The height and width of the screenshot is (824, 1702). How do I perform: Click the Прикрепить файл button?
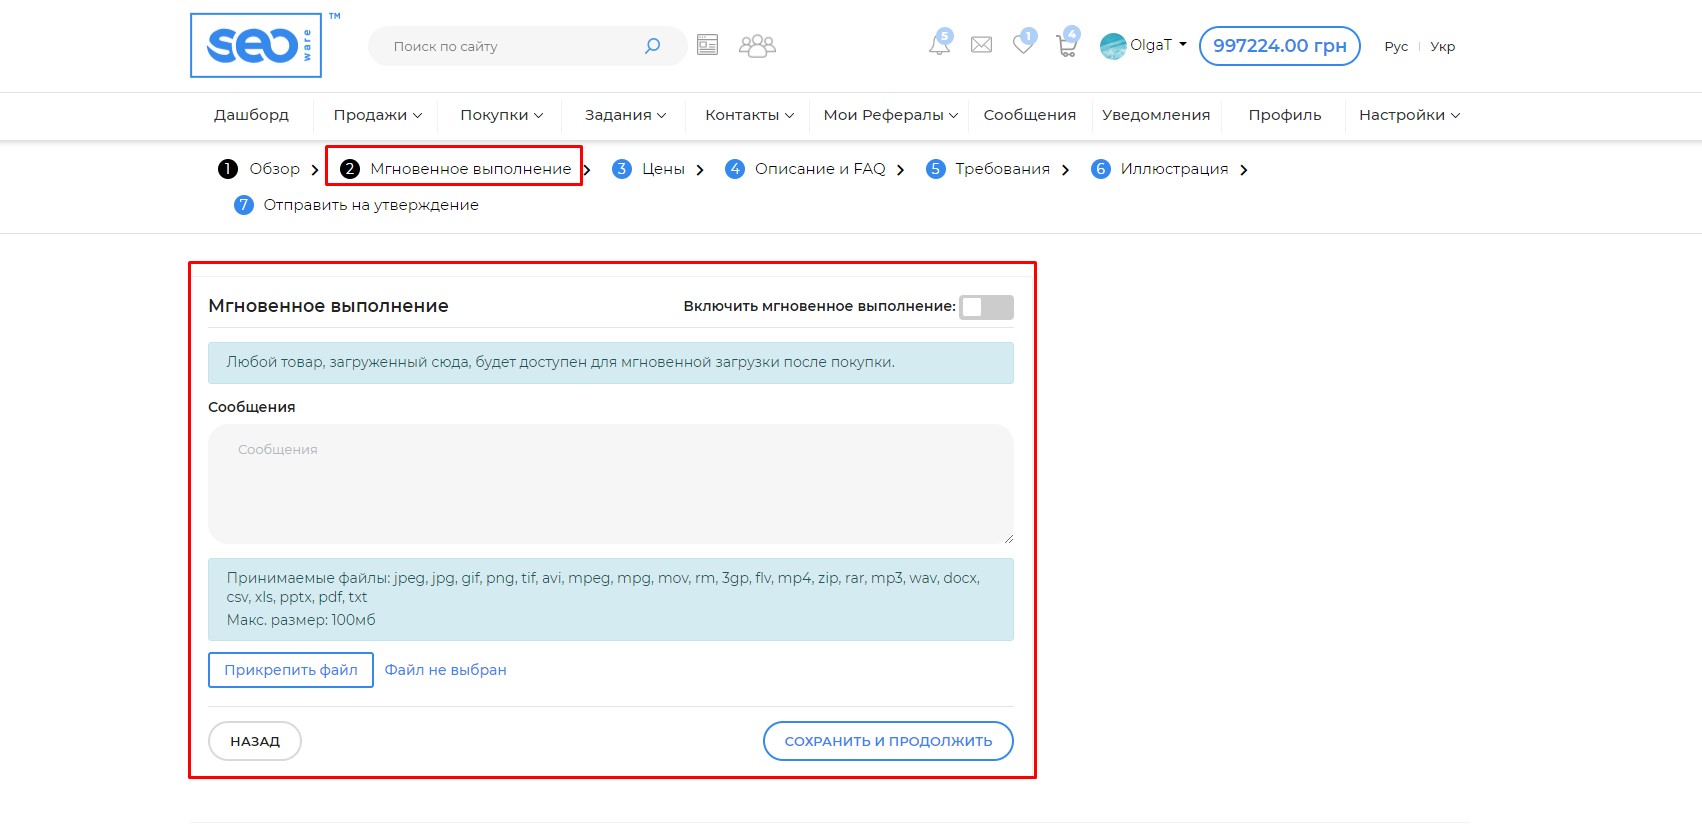tap(291, 670)
